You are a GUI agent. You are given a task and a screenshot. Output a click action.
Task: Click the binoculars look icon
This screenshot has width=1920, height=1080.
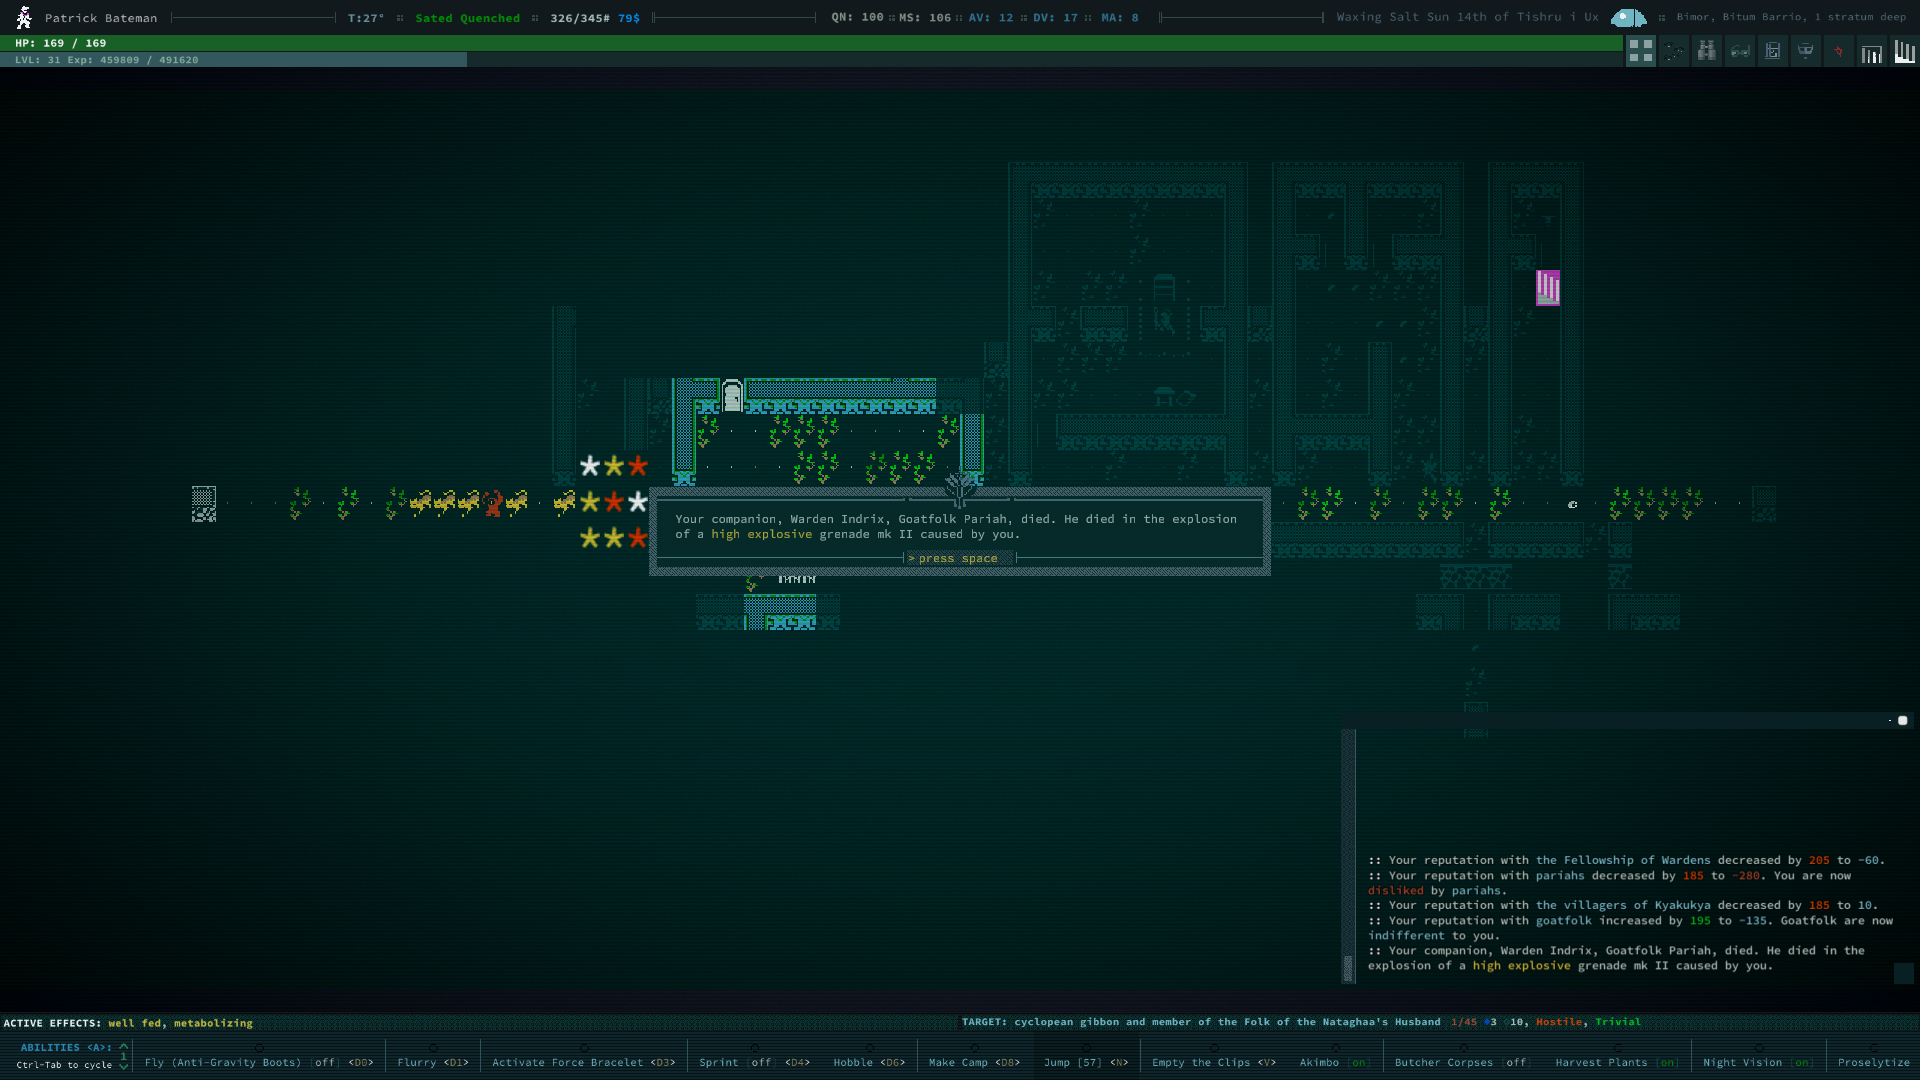tap(1707, 51)
